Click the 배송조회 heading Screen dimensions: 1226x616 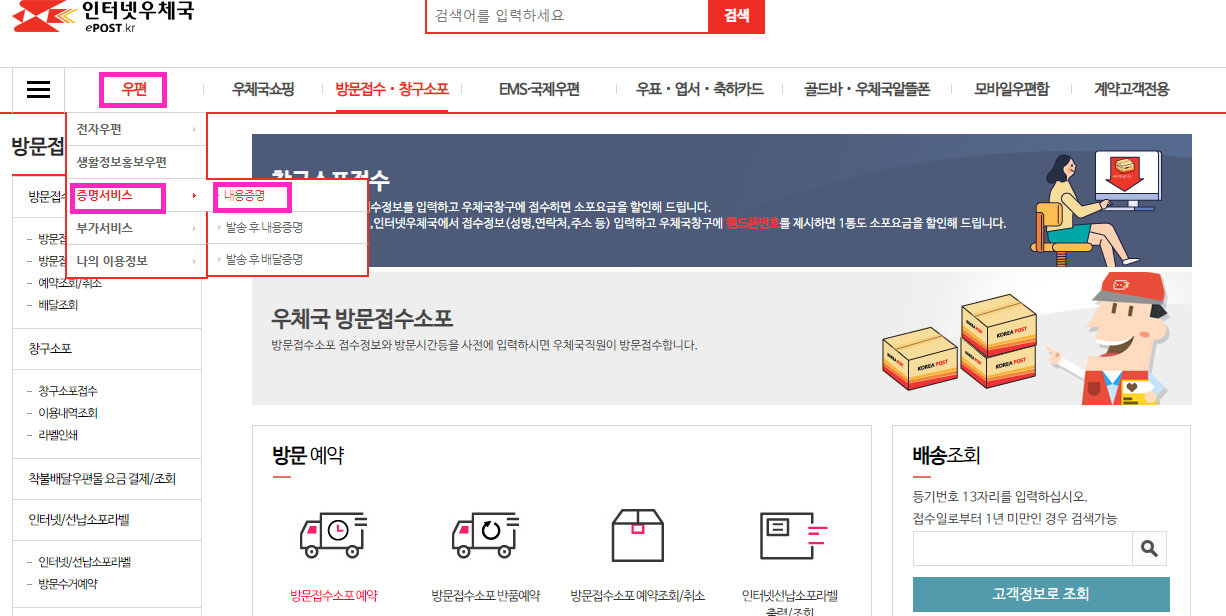(947, 456)
